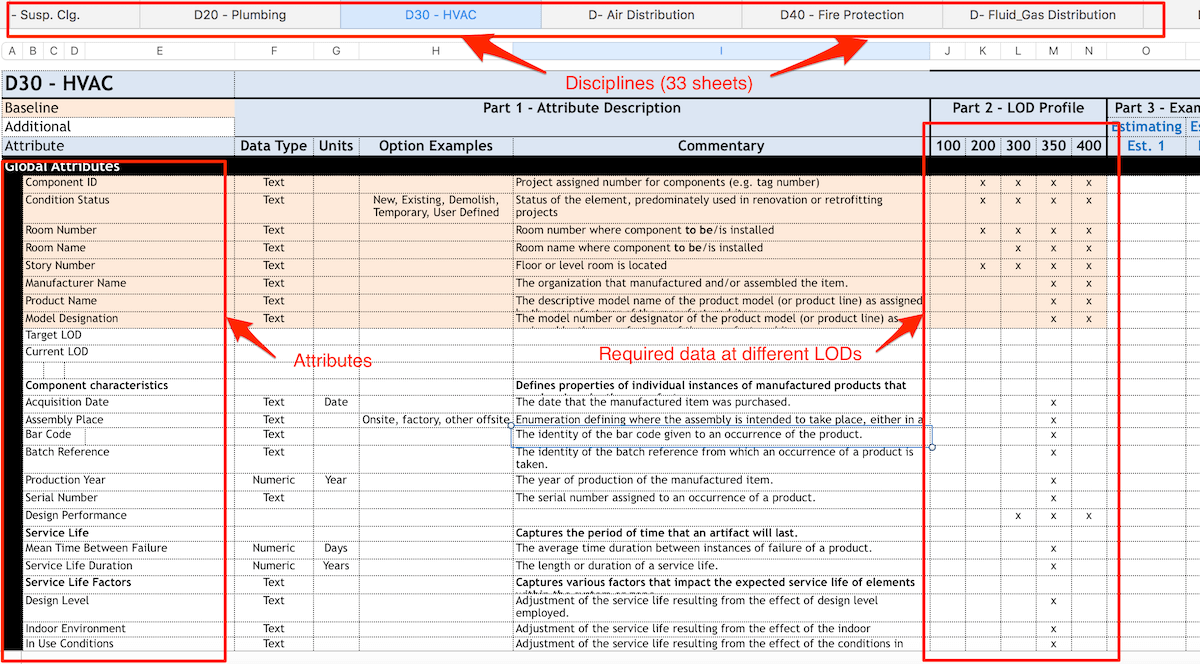
Task: Select the 'Floor or level room is located' commentary
Action: (x=721, y=266)
